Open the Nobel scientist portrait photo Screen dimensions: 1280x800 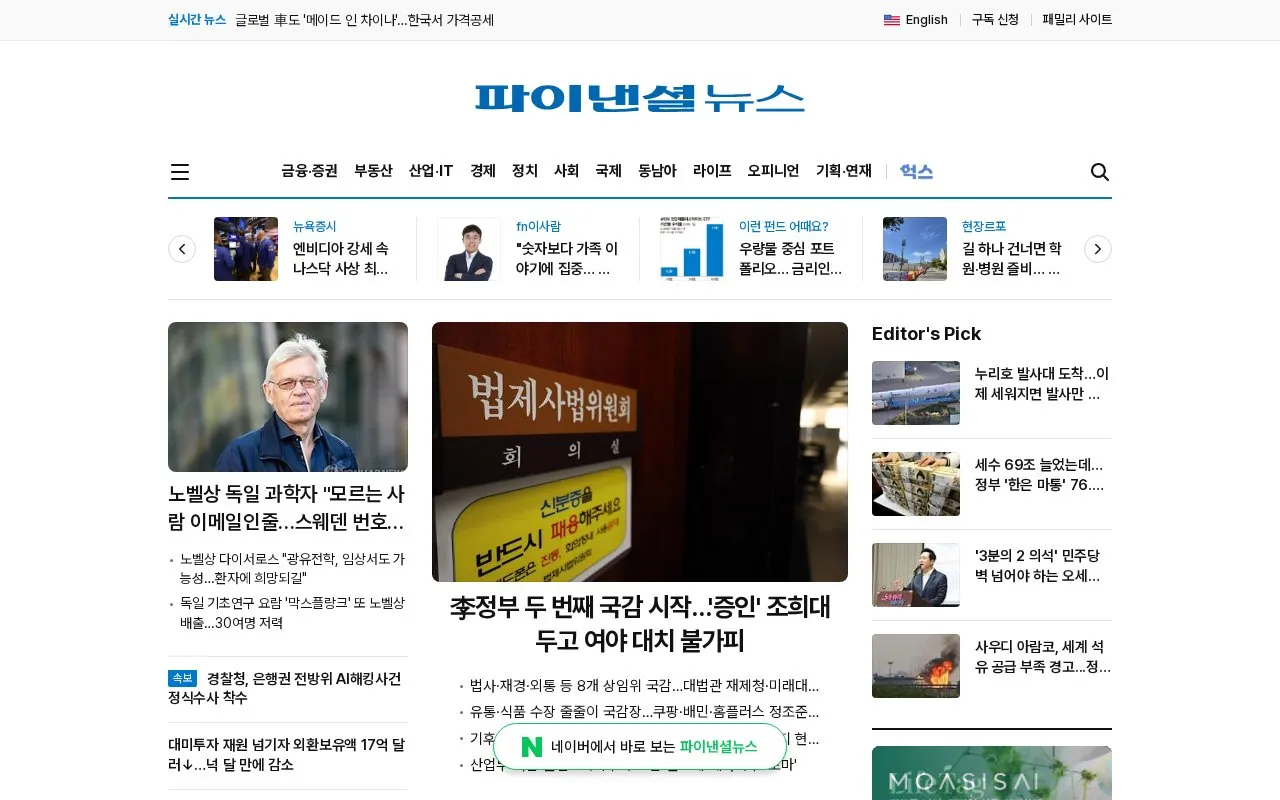(288, 397)
